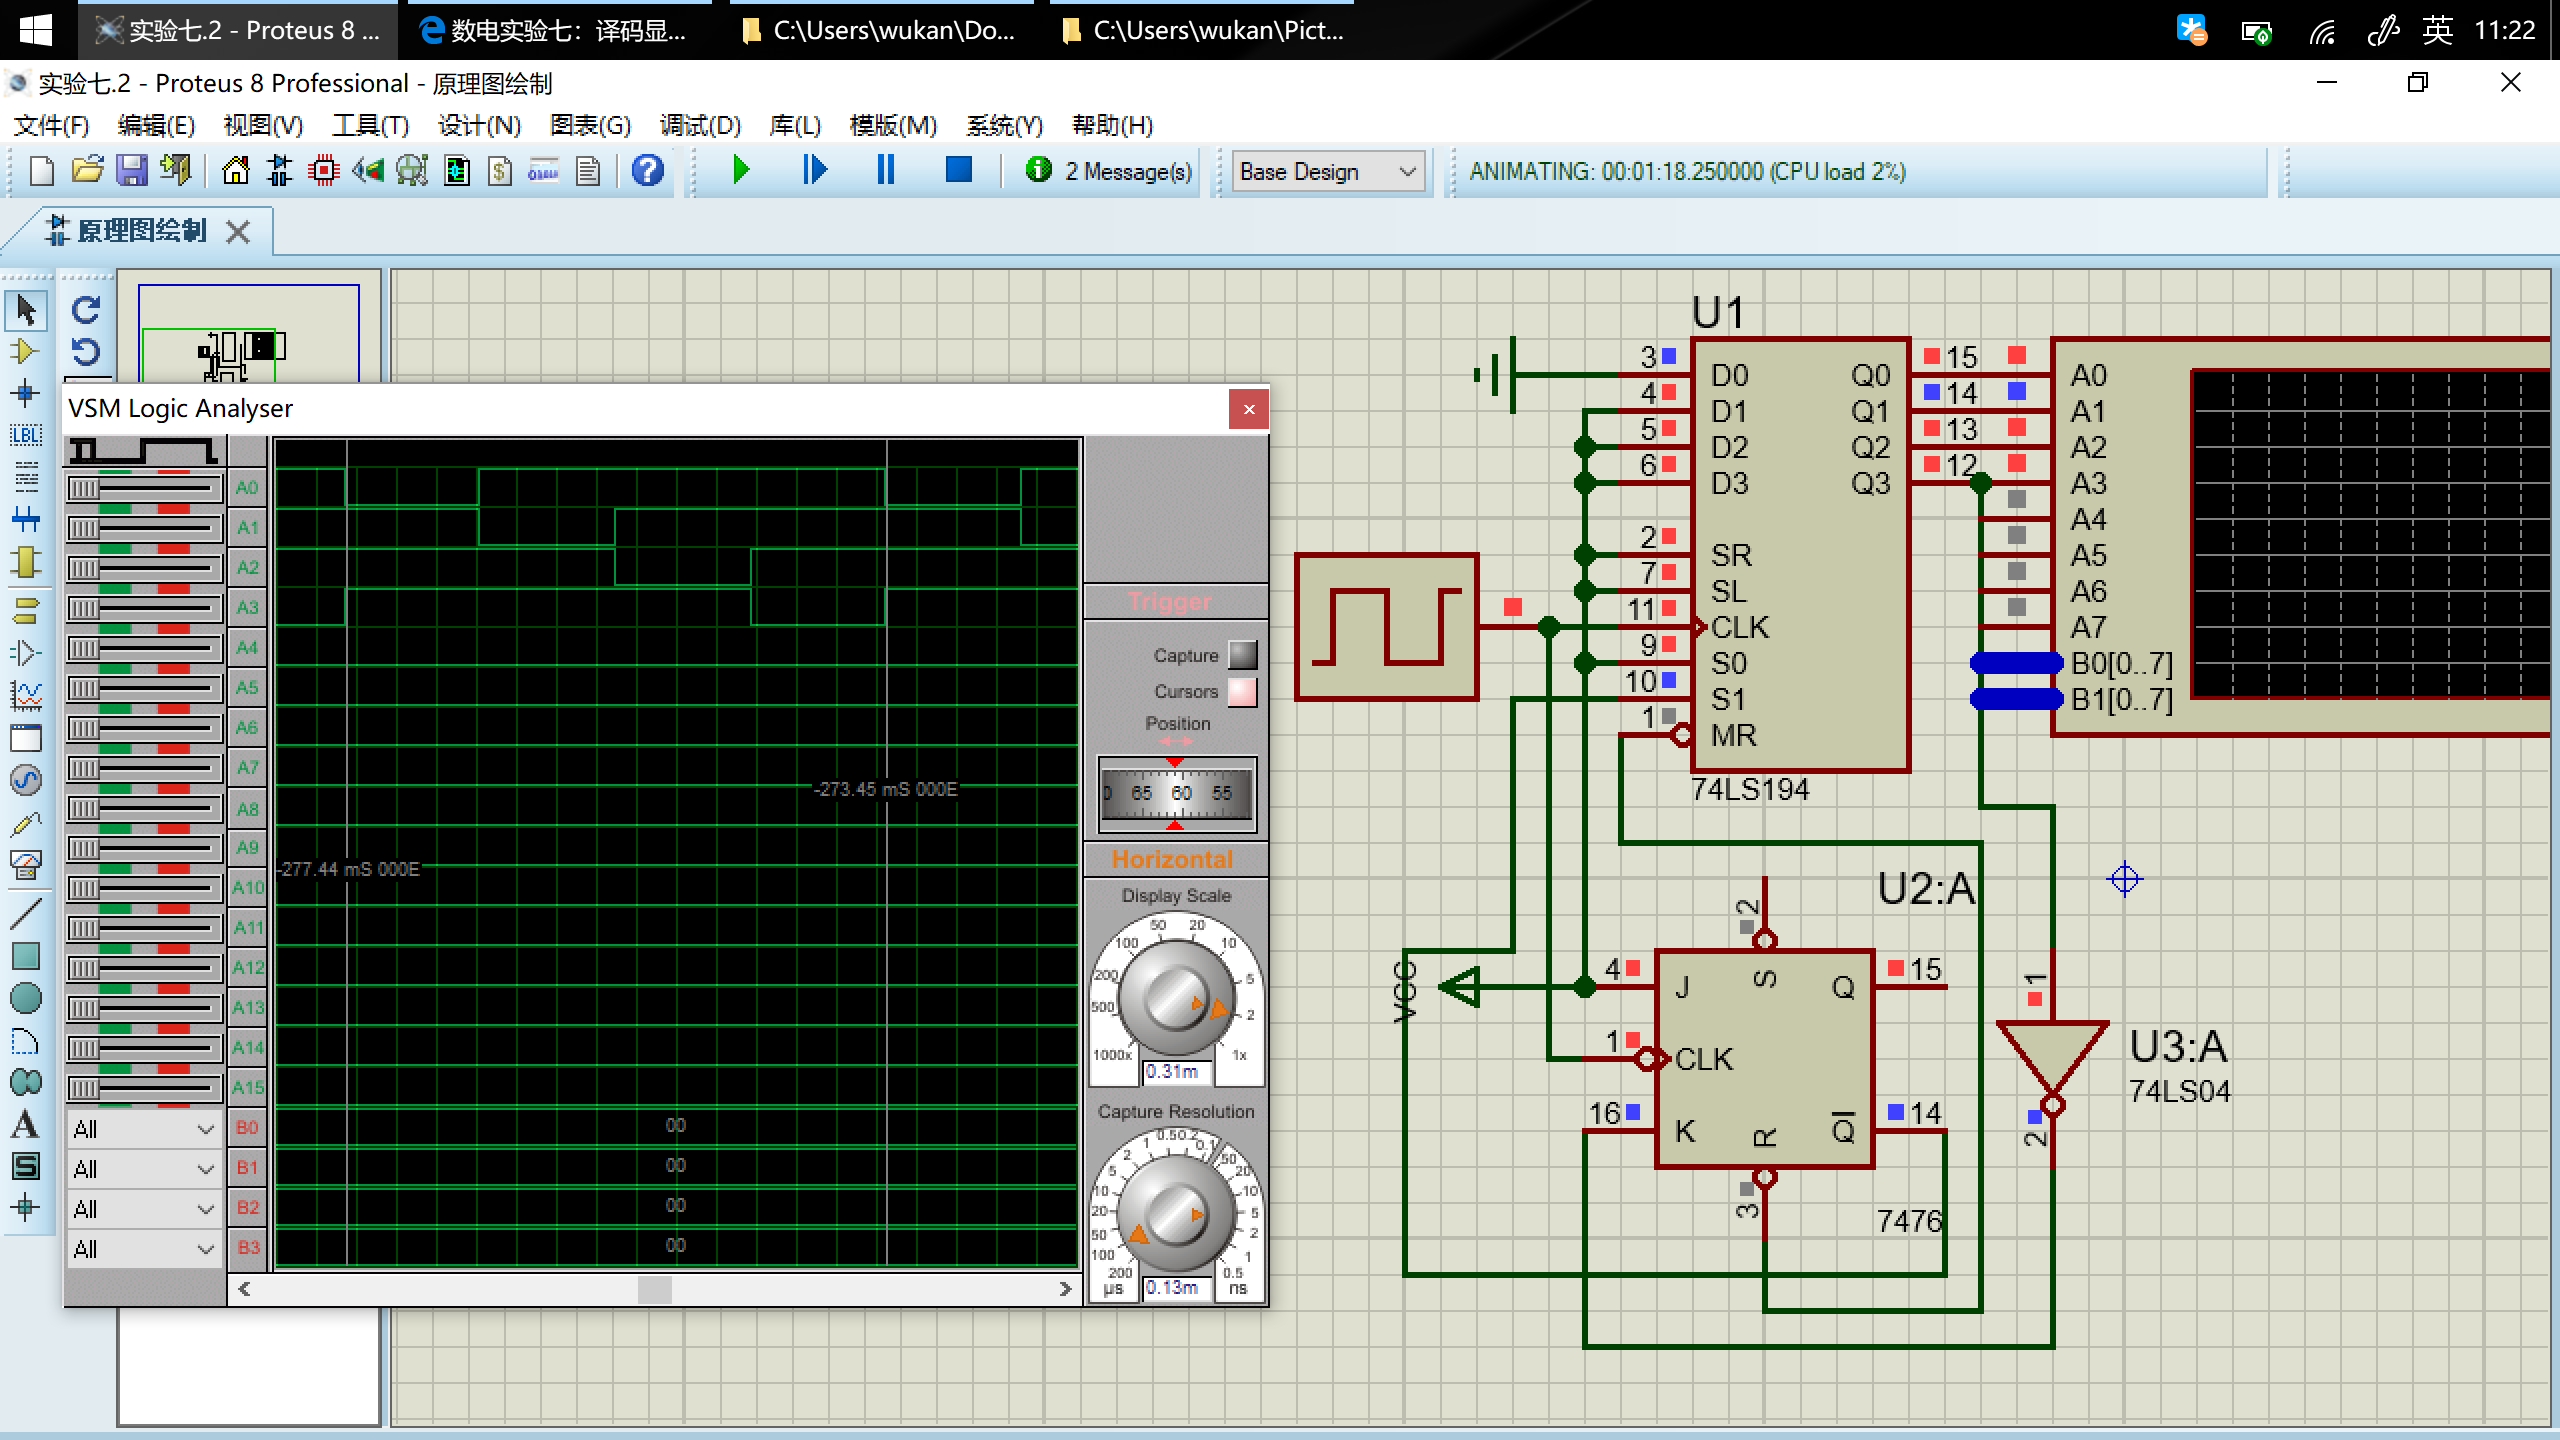The image size is (2560, 1440).
Task: Stop the simulation with the blue square
Action: pyautogui.click(x=958, y=170)
